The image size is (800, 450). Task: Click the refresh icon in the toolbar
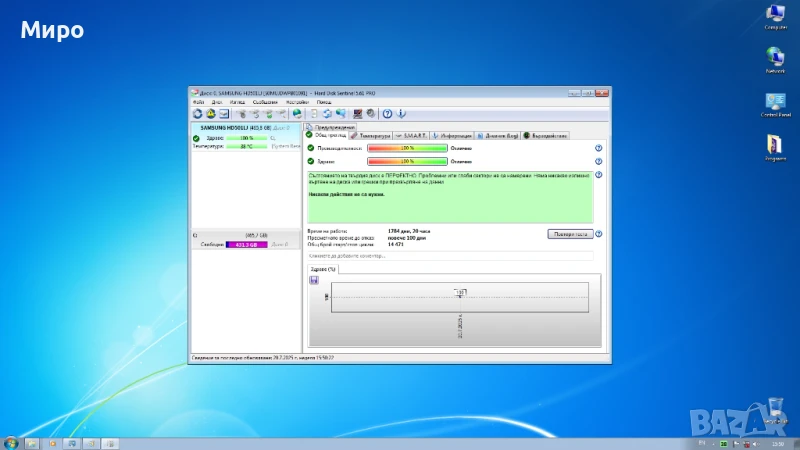point(197,114)
